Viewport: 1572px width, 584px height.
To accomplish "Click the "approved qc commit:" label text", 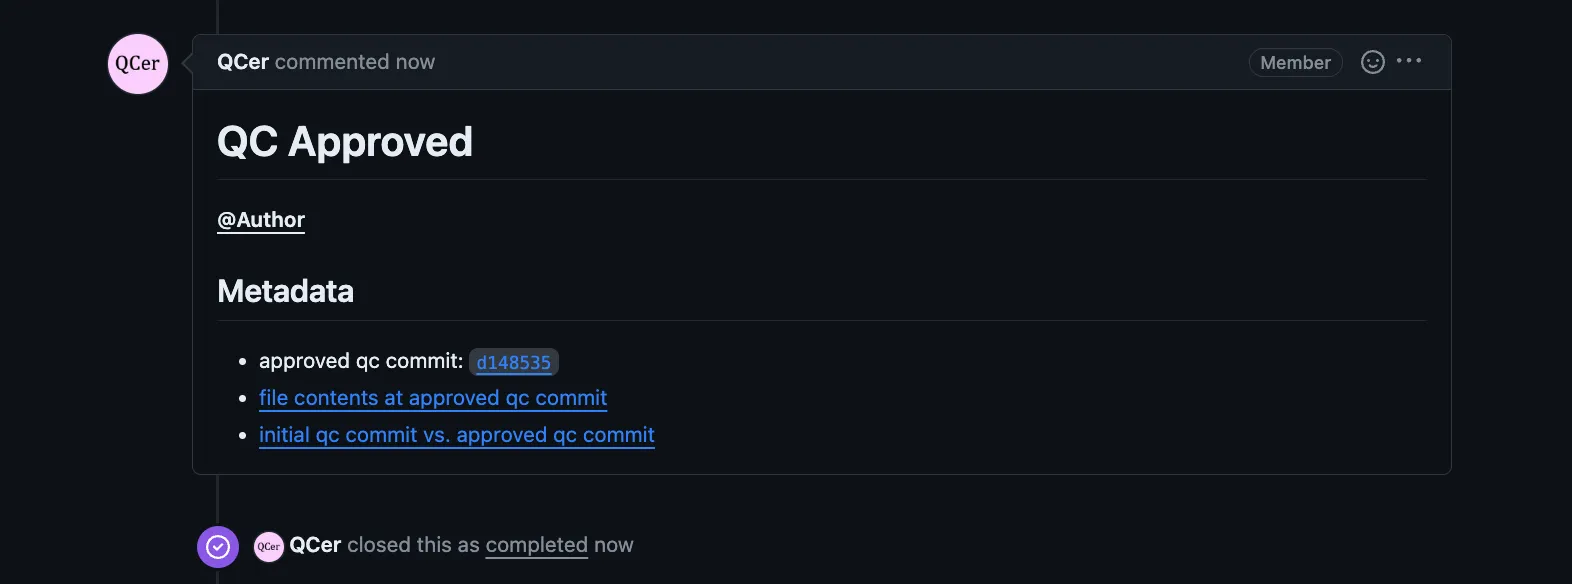I will pyautogui.click(x=361, y=361).
